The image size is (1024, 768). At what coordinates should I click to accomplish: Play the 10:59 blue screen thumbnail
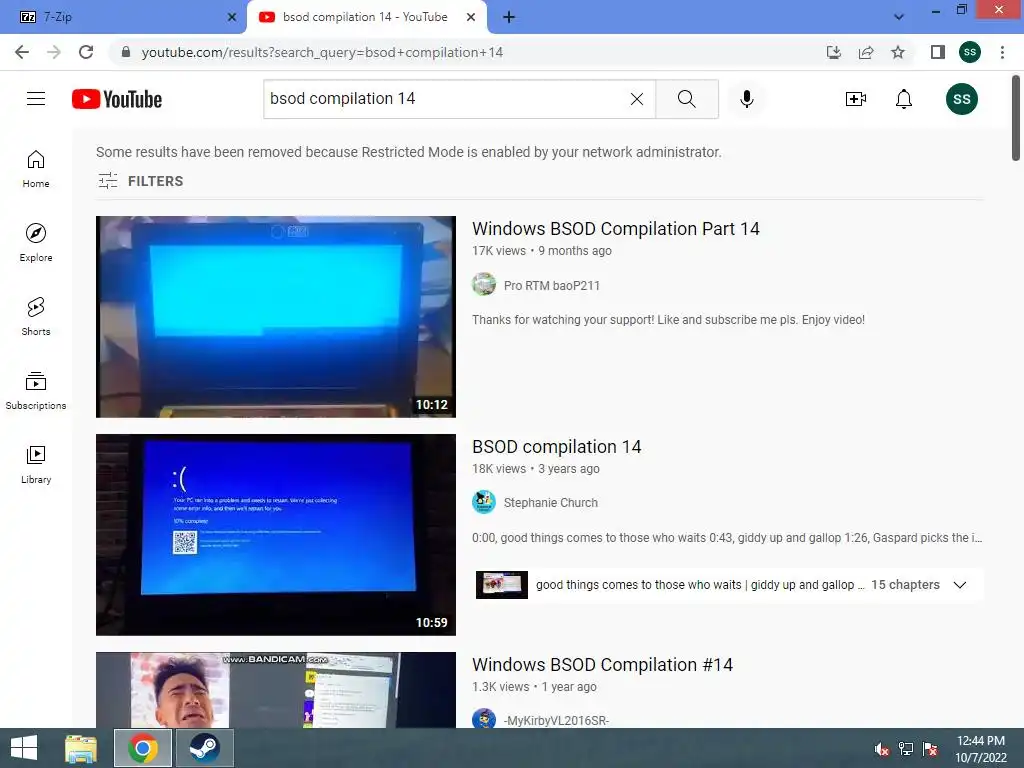(276, 535)
